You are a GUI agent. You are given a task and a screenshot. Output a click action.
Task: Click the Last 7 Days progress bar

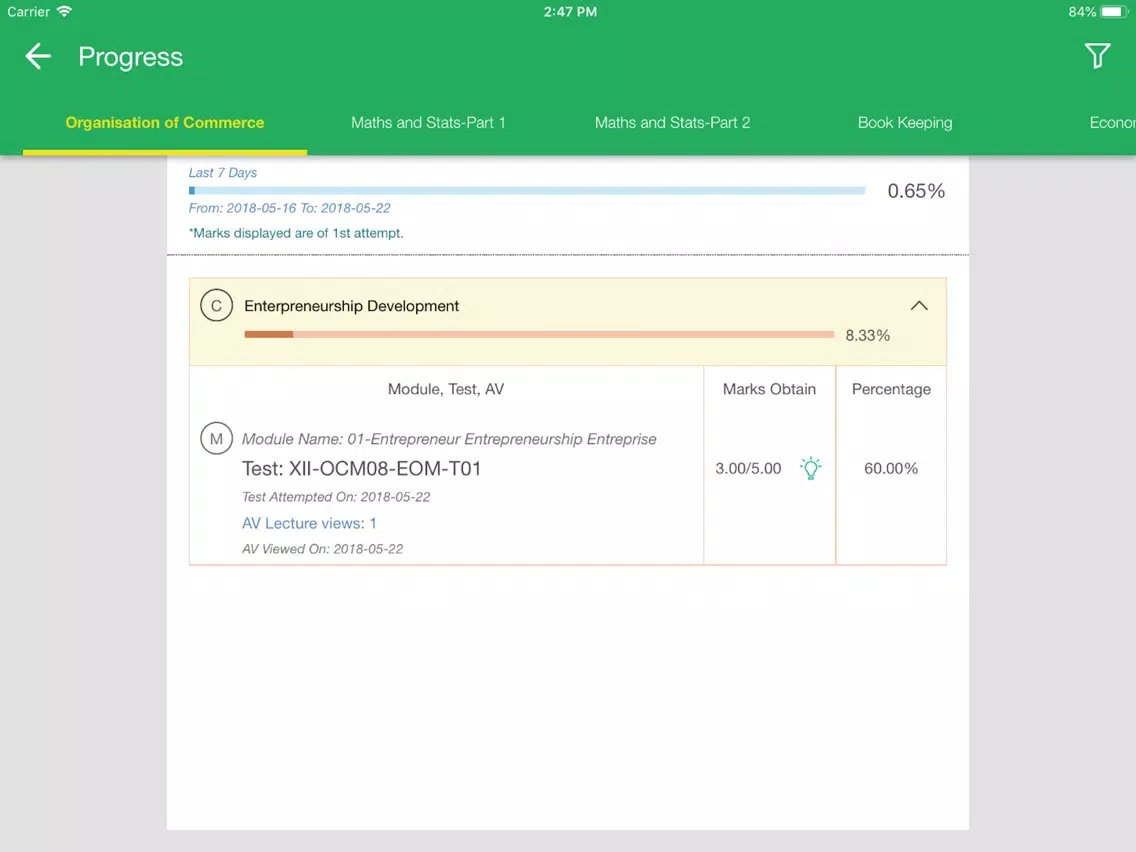(x=527, y=191)
